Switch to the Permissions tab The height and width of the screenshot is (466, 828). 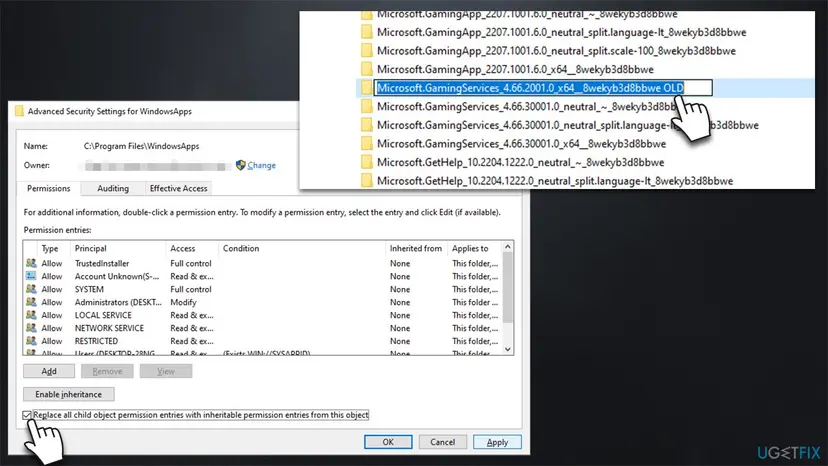[x=49, y=188]
